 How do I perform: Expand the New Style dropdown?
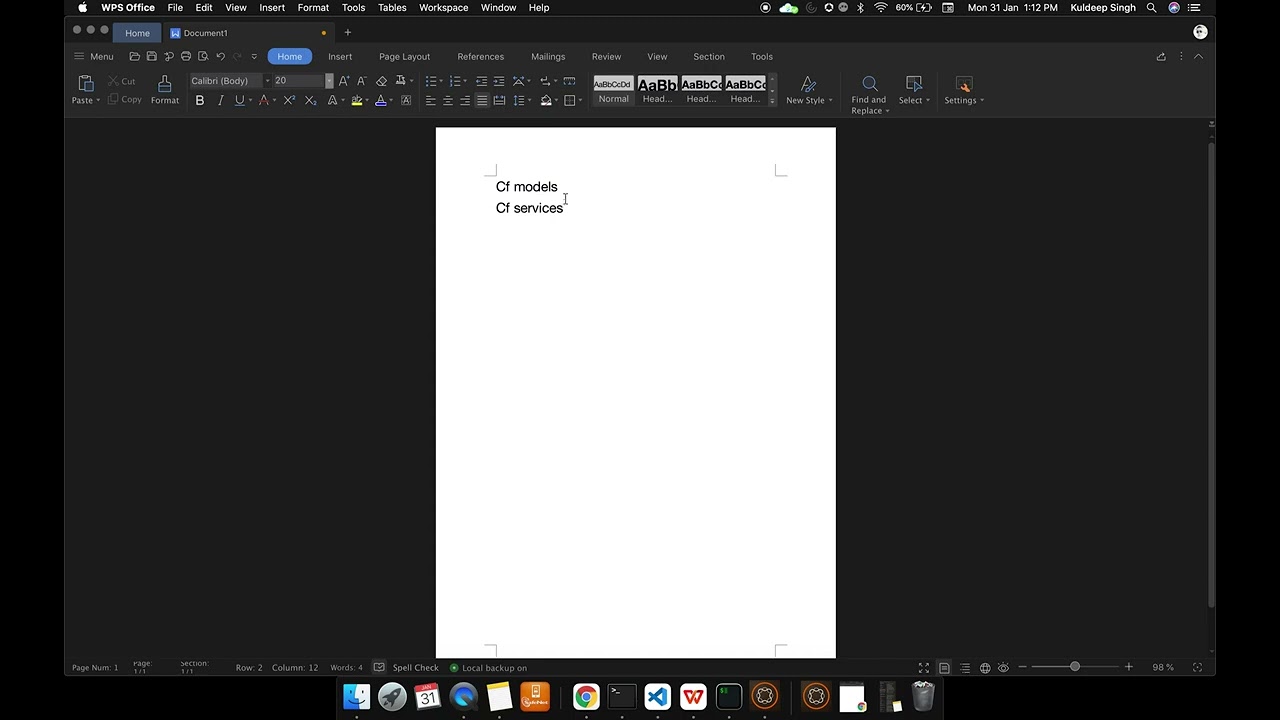(830, 100)
